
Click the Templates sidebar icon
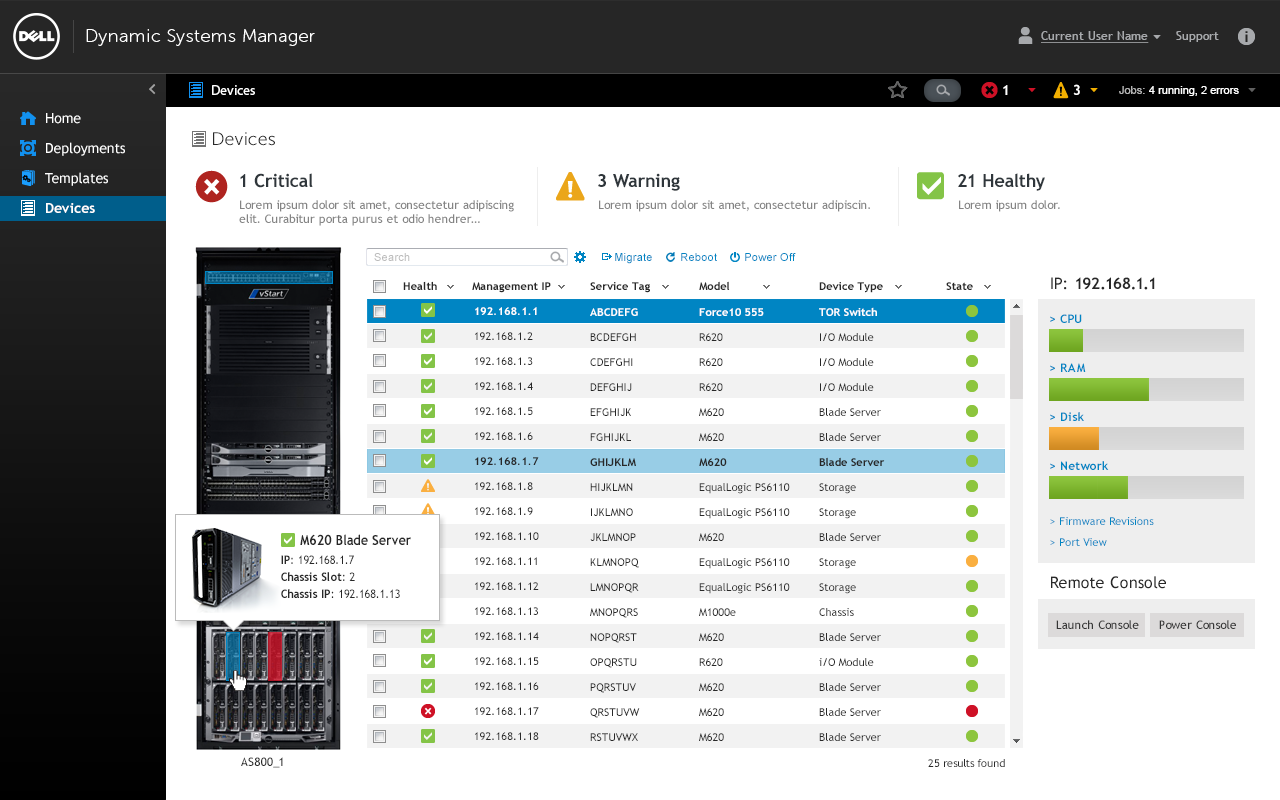coord(28,178)
